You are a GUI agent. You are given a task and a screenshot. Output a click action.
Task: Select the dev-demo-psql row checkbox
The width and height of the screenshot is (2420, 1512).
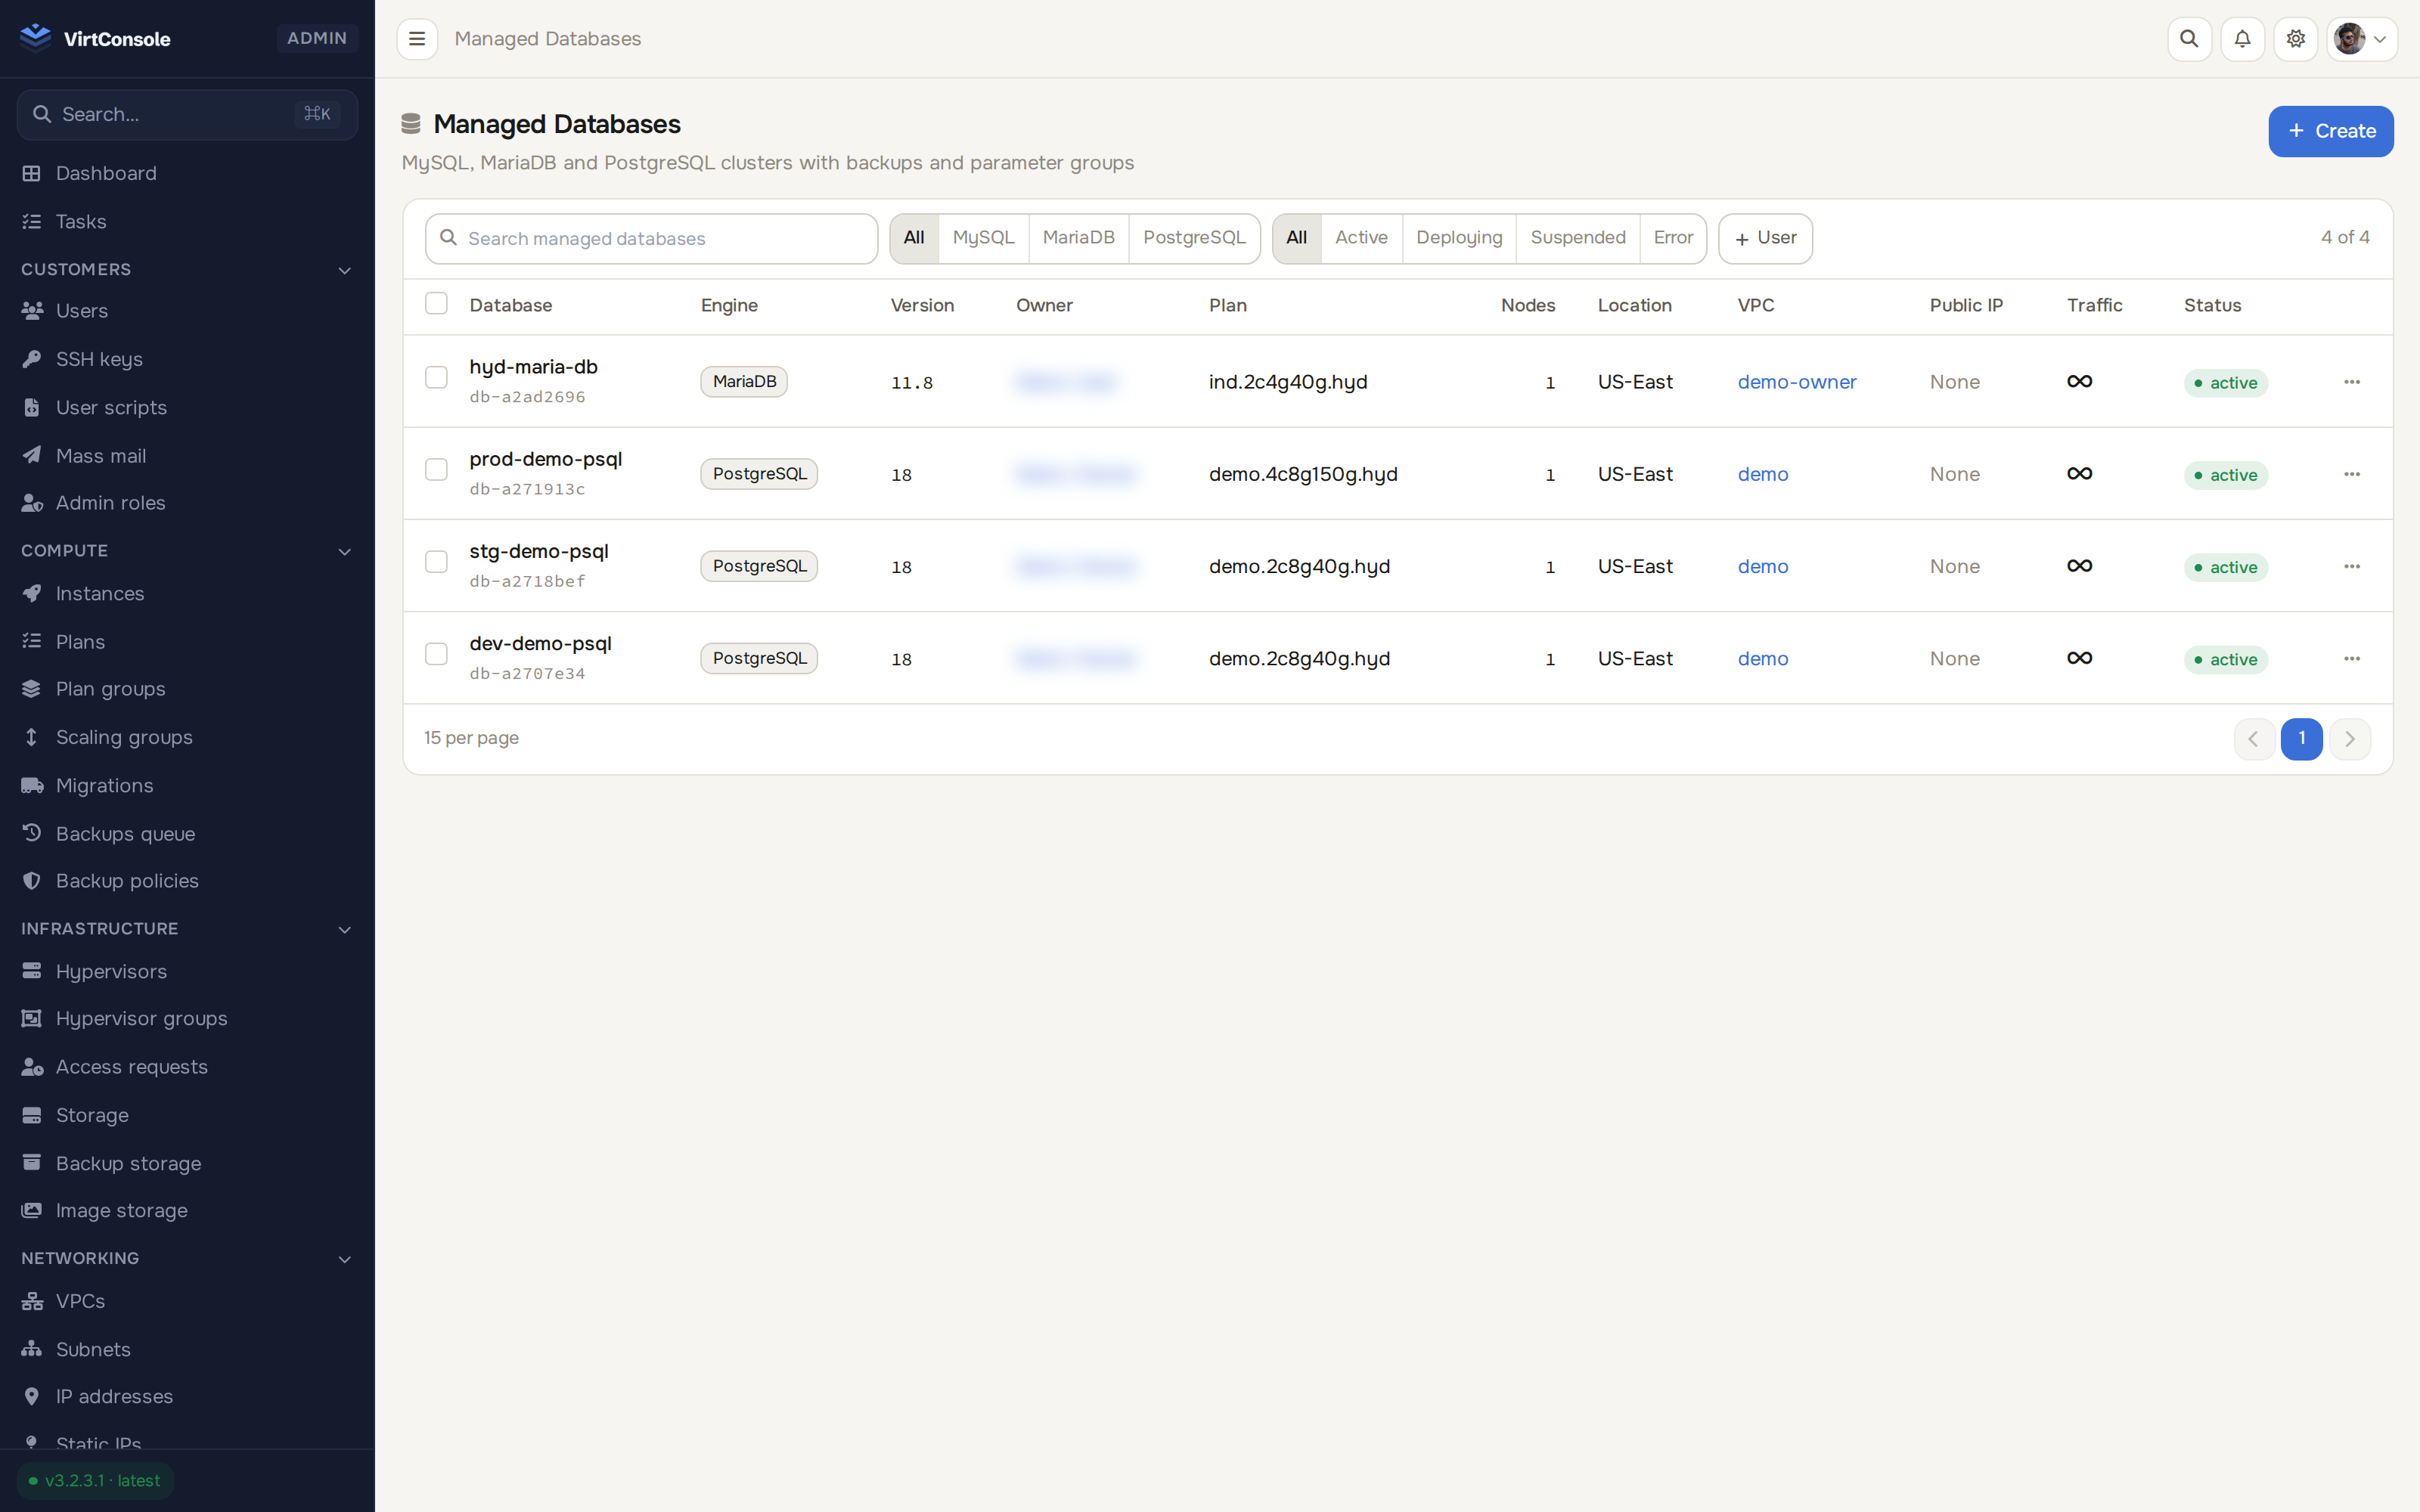click(x=436, y=653)
